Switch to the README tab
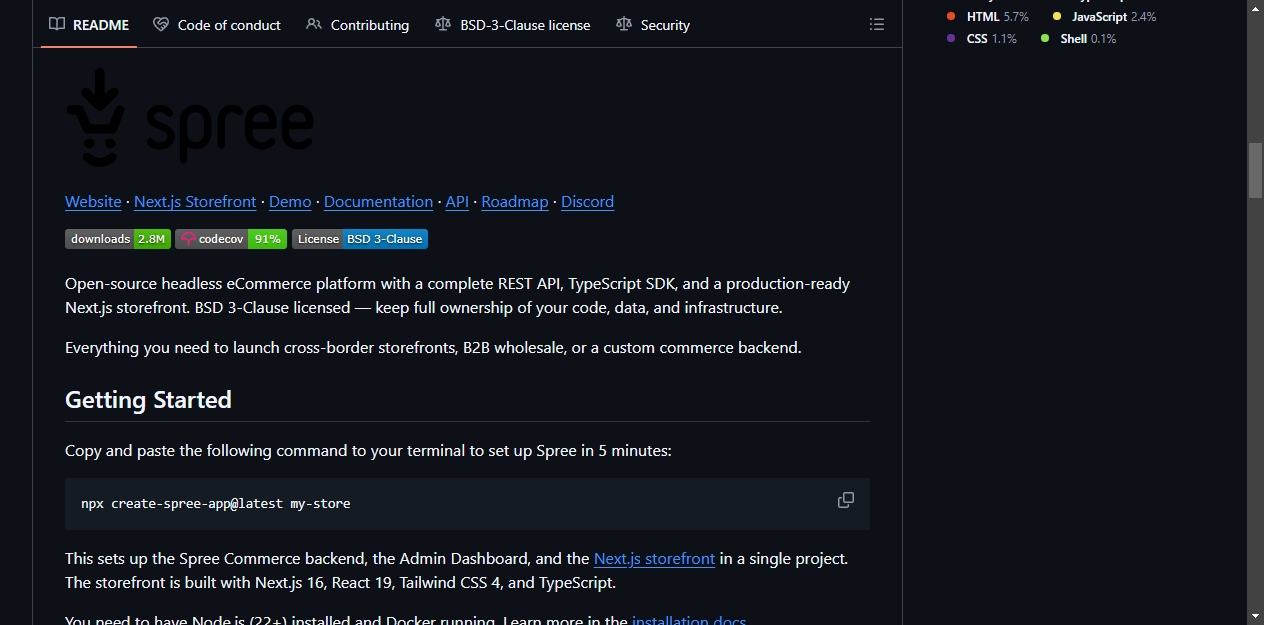Screen dimensions: 1264x625 pos(90,25)
